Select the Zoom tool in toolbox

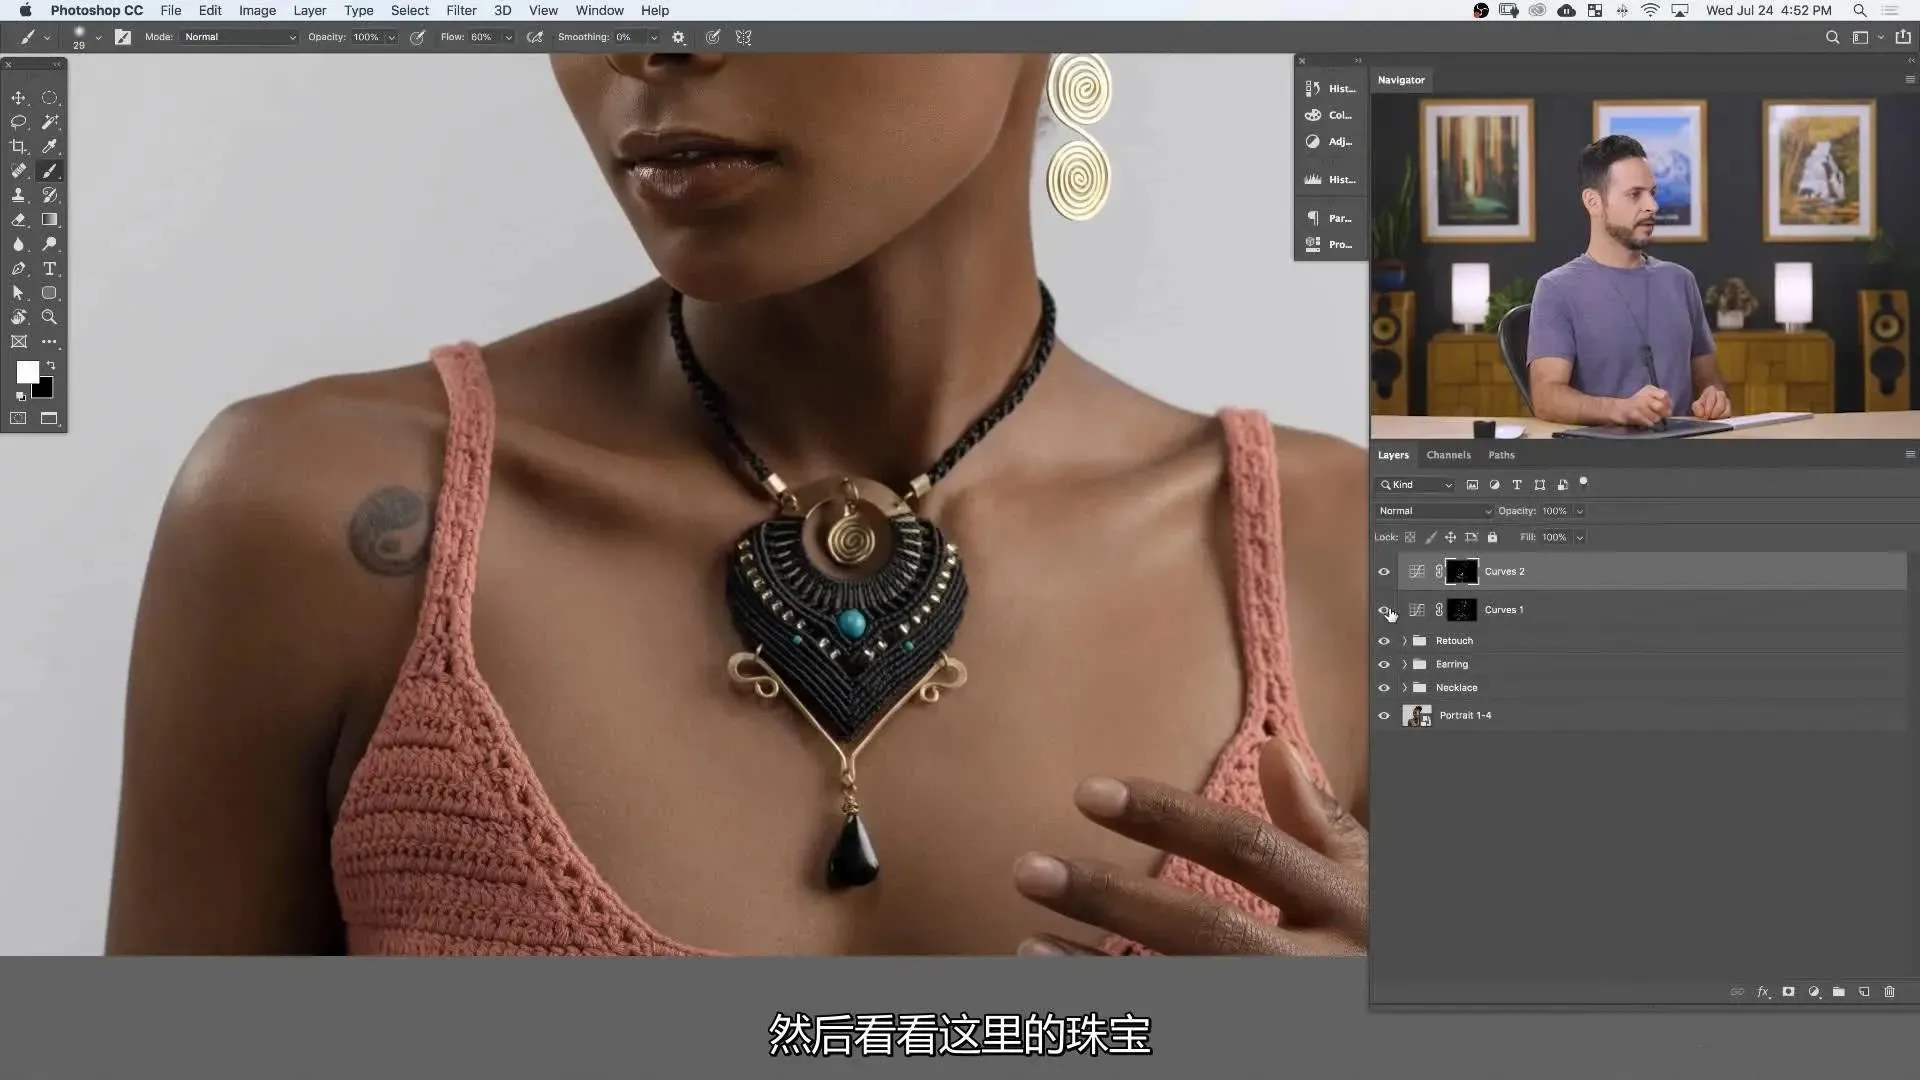49,318
